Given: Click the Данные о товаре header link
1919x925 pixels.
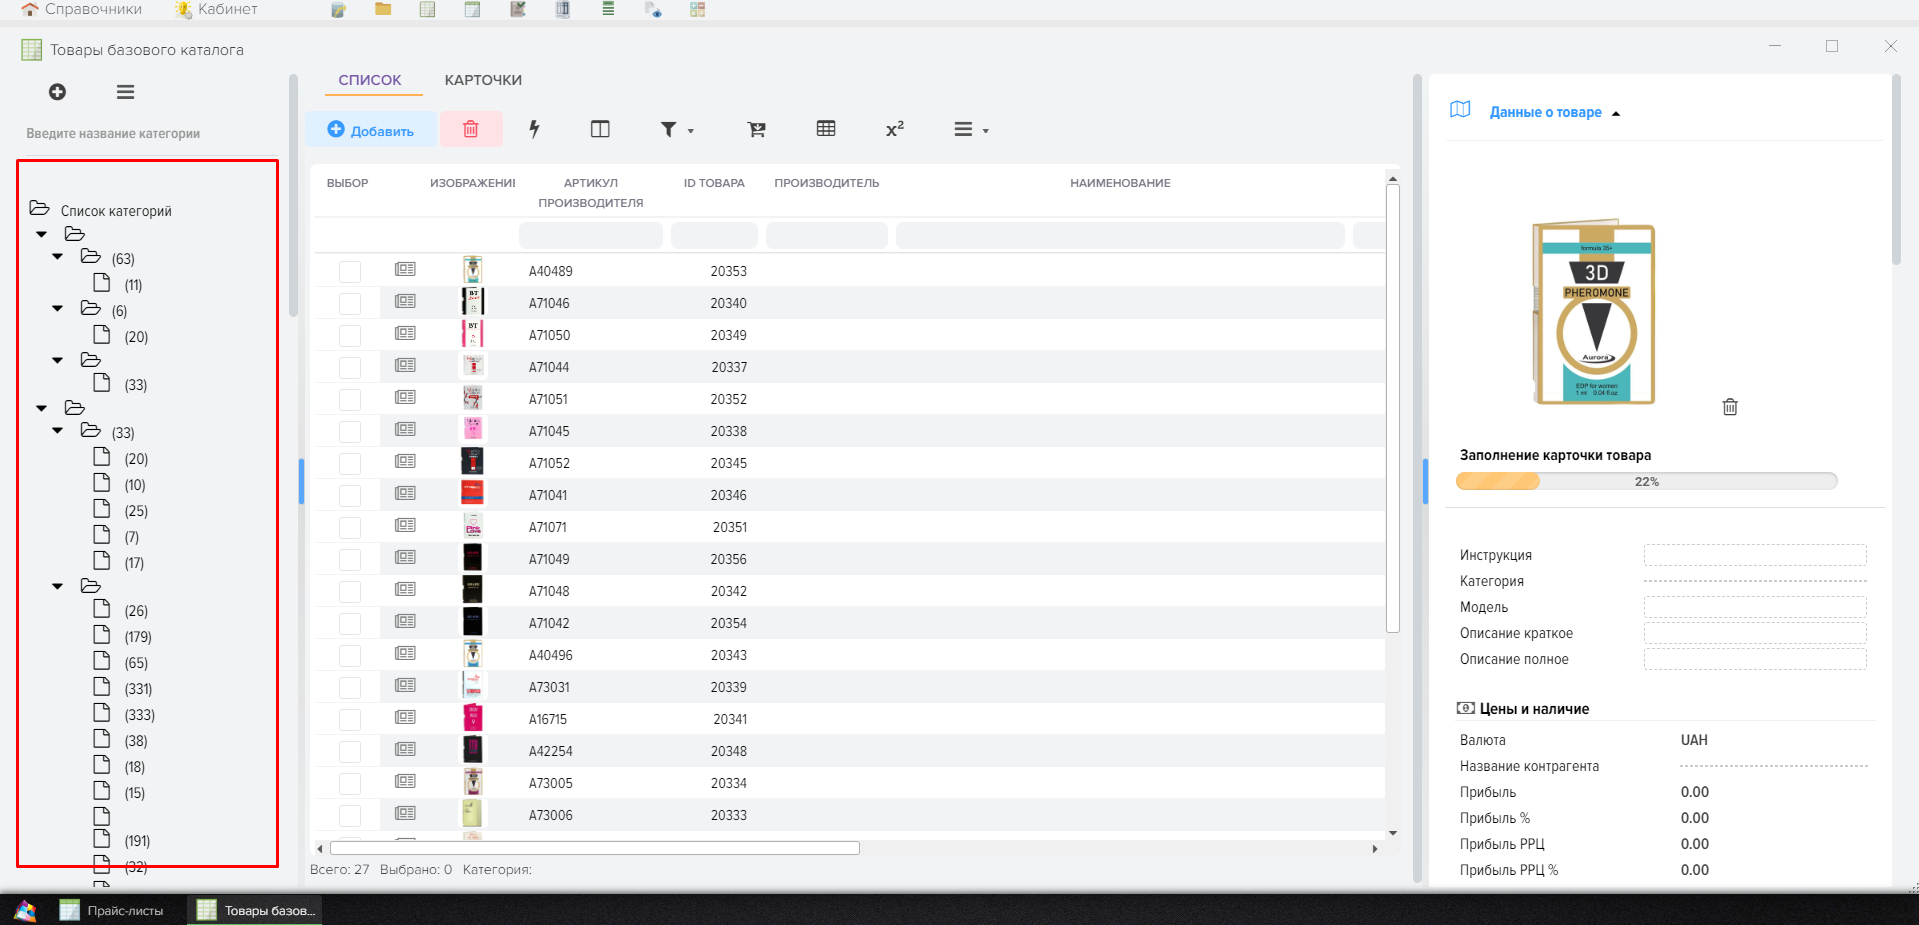Looking at the screenshot, I should [1545, 112].
